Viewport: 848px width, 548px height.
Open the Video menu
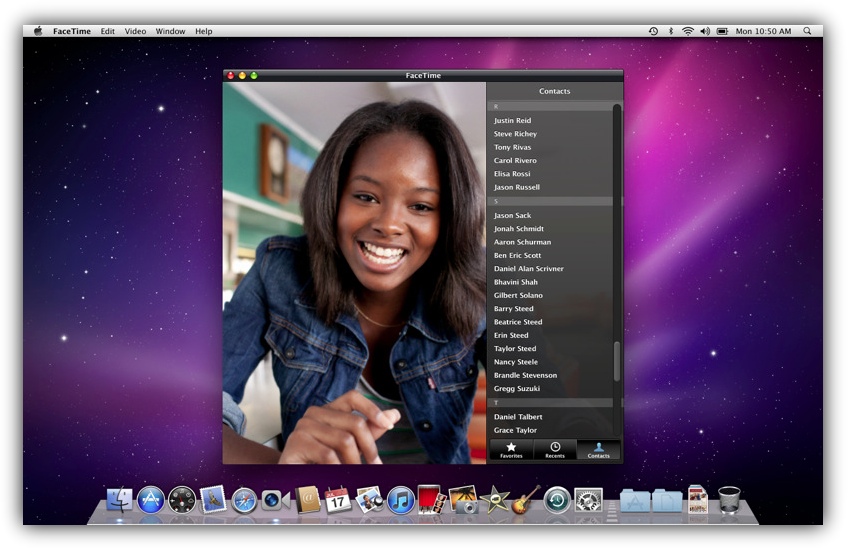tap(135, 31)
